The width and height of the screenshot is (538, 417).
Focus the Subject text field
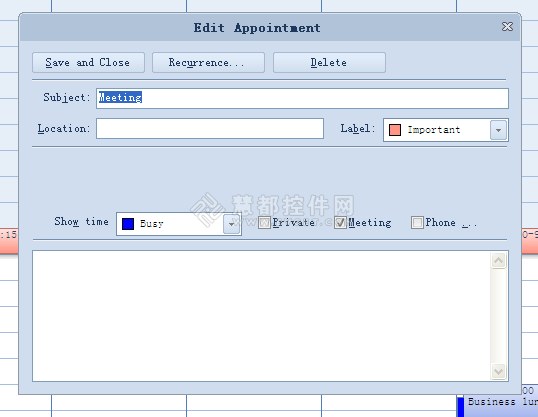coord(302,98)
